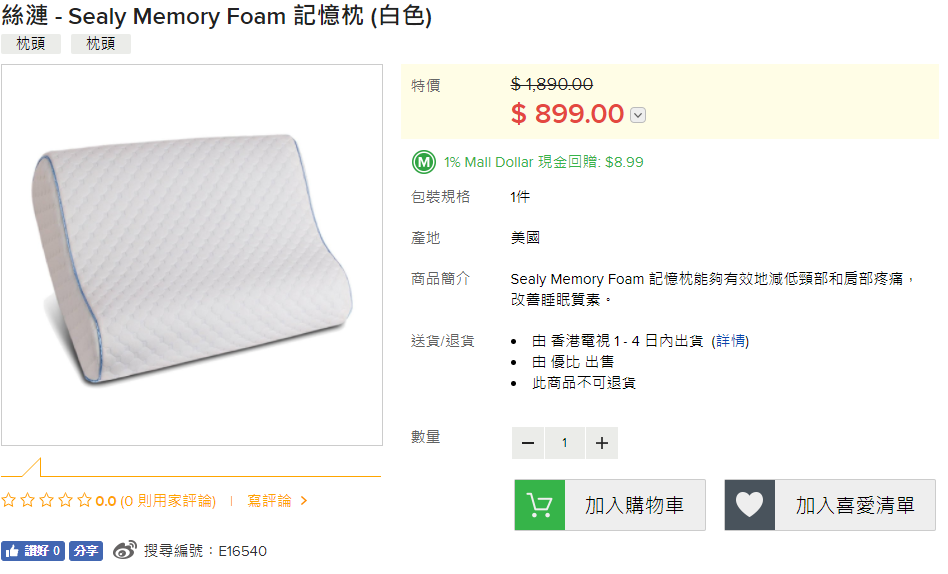948x574 pixels.
Task: Click the first rating star
Action: pyautogui.click(x=8, y=501)
